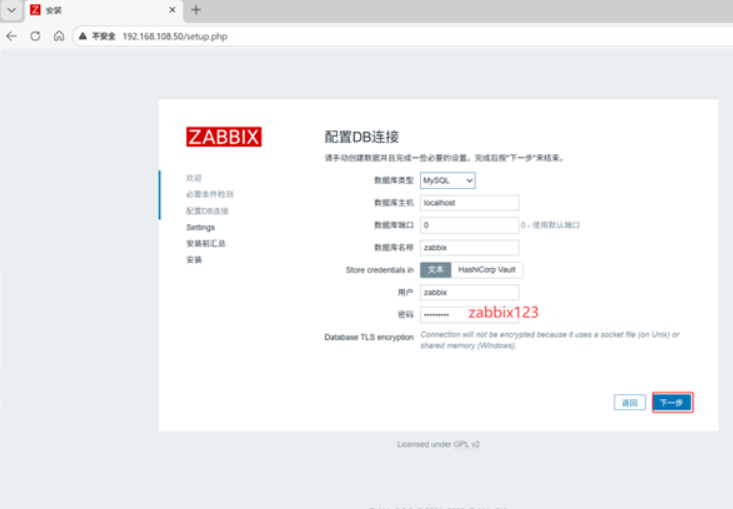733x509 pixels.
Task: Select the final 安装 step in sidebar
Action: coord(194,260)
